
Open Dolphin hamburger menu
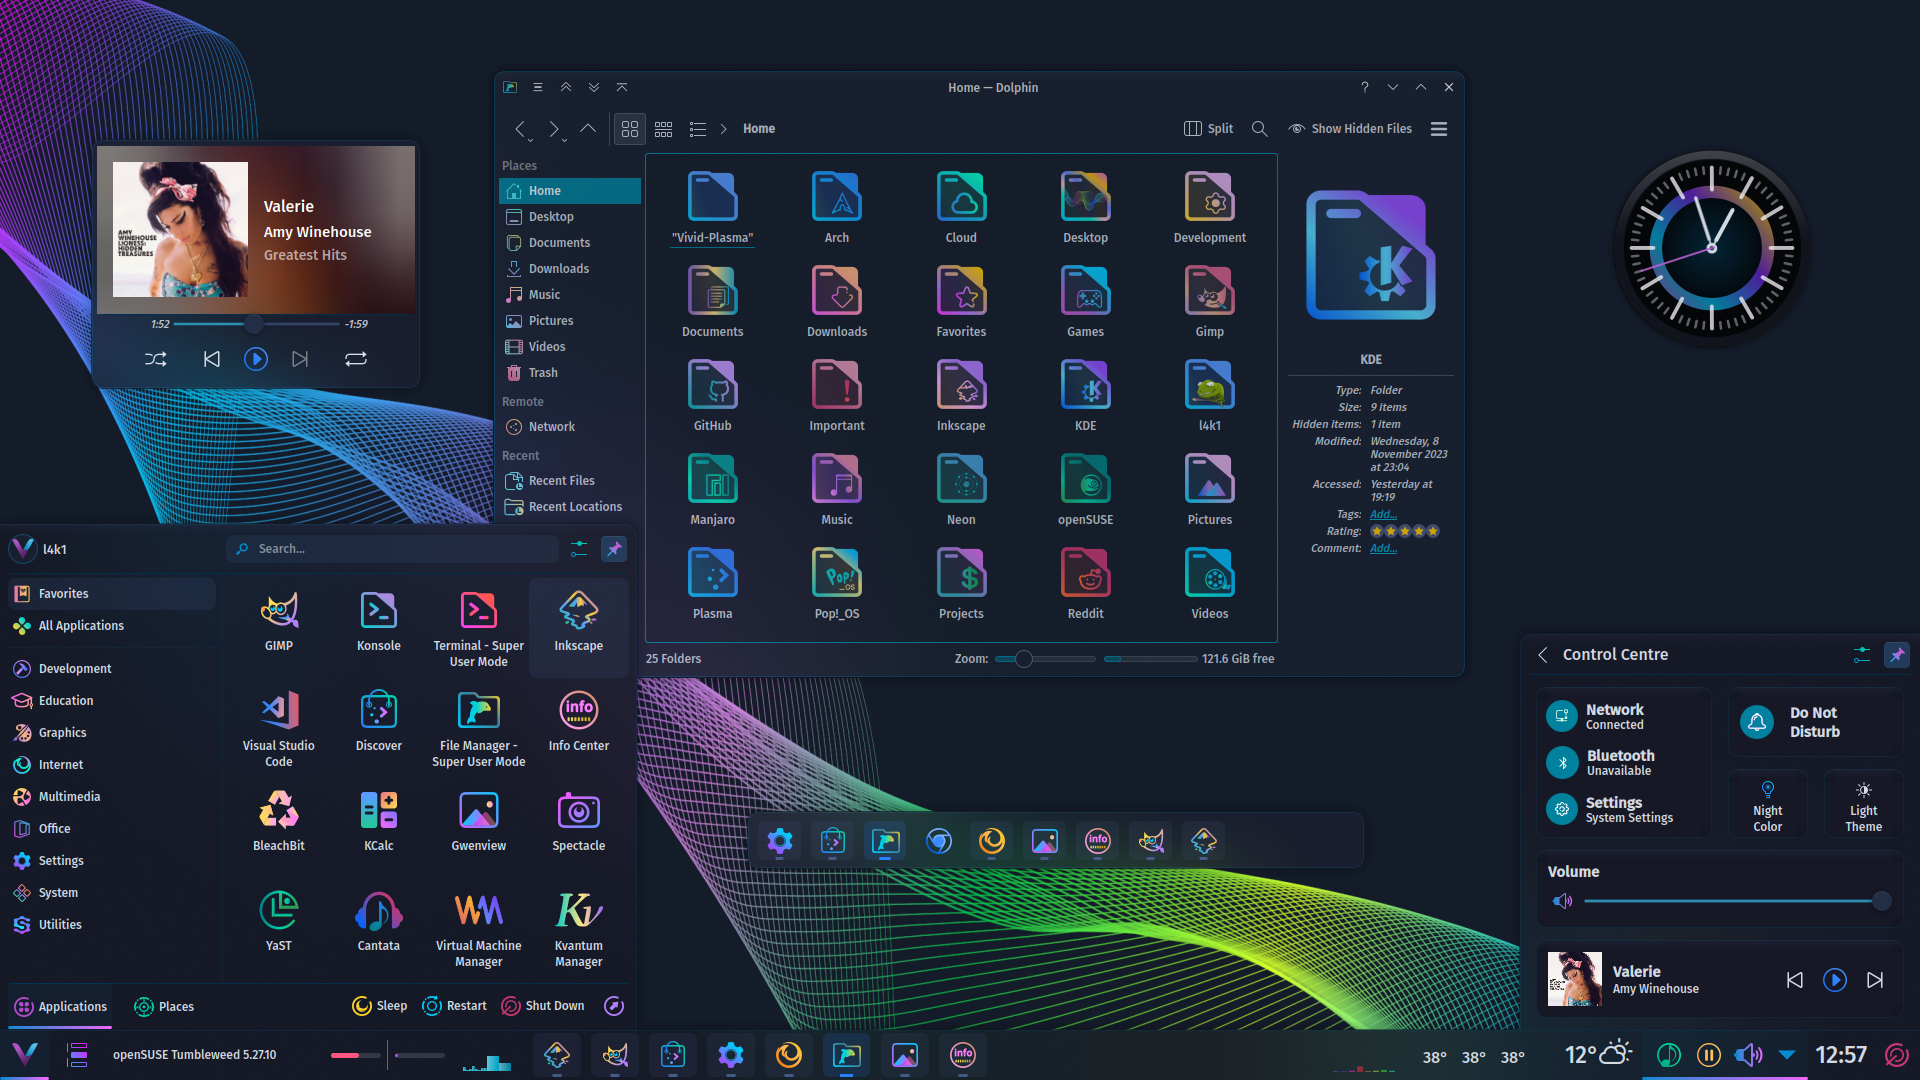pyautogui.click(x=1439, y=129)
